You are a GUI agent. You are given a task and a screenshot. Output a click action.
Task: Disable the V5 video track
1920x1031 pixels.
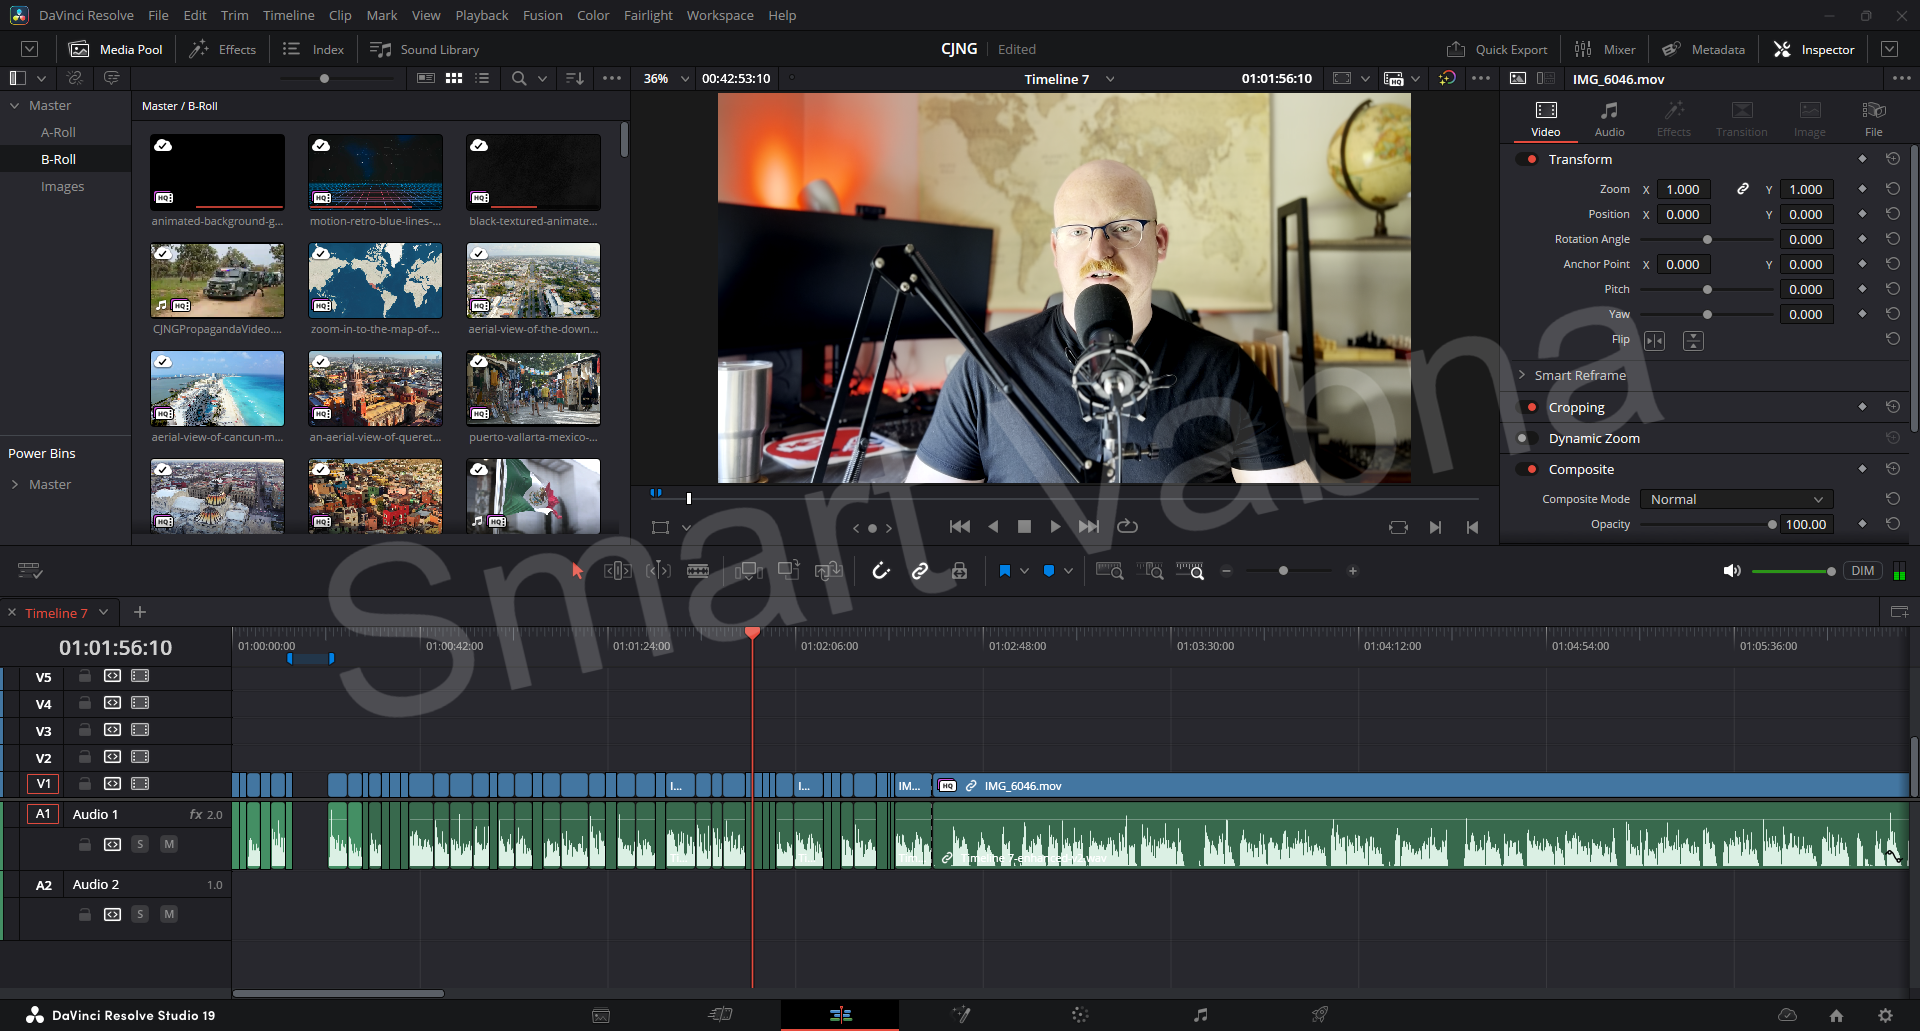tap(140, 676)
